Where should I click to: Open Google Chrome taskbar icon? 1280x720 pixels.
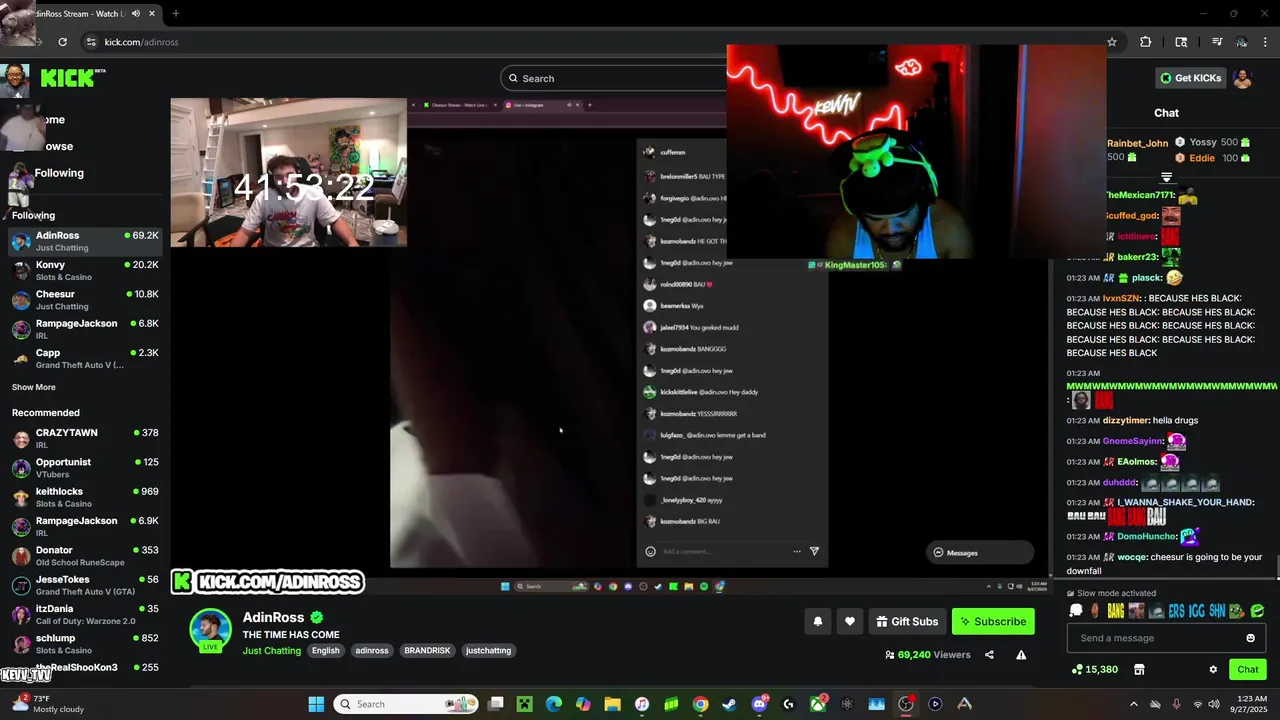tap(700, 704)
